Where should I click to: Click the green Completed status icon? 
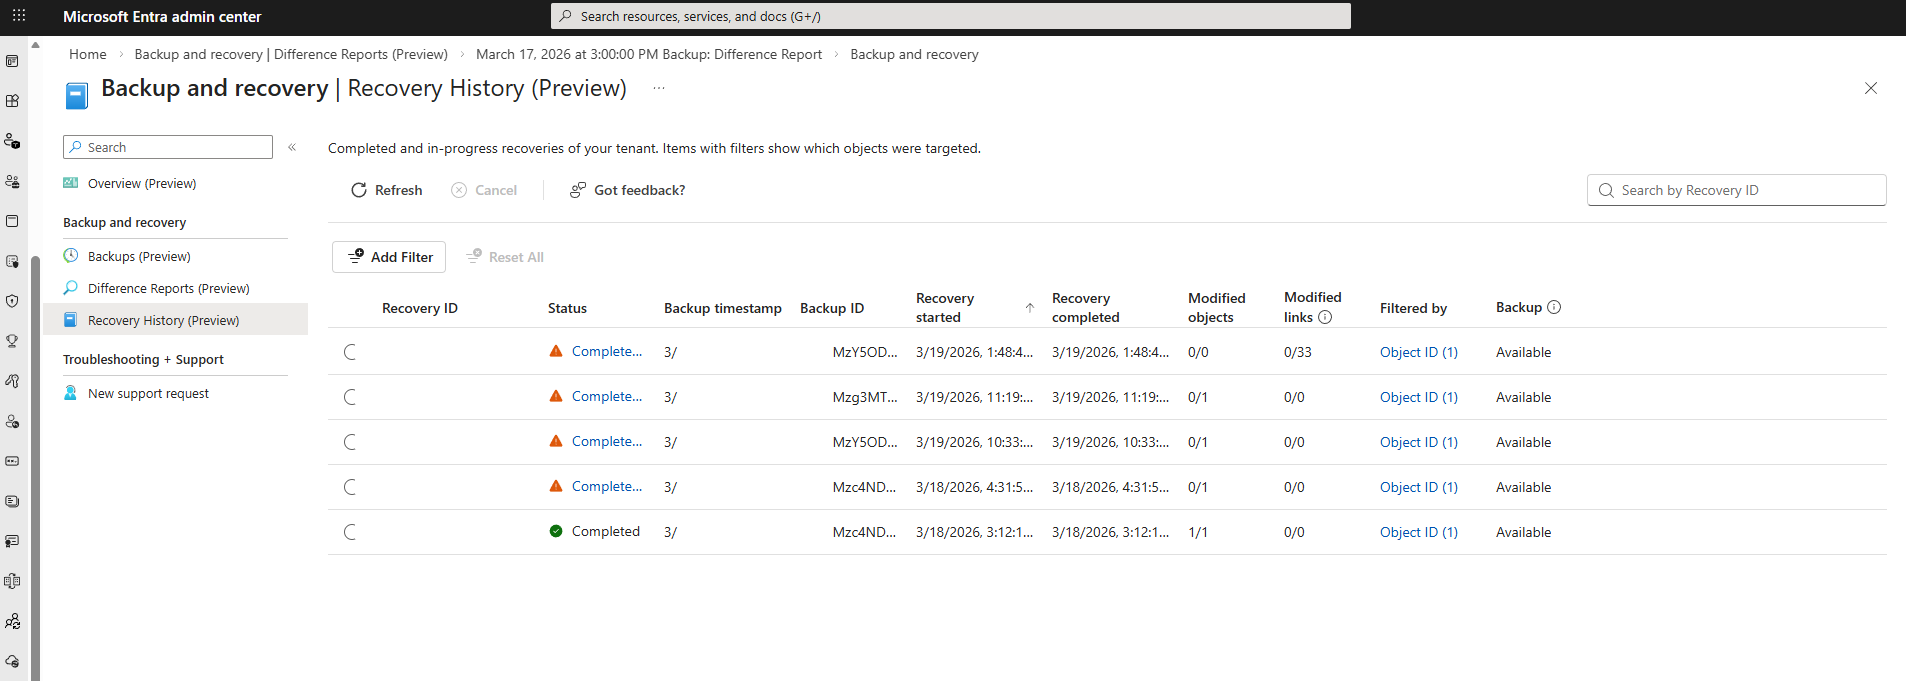tap(556, 531)
